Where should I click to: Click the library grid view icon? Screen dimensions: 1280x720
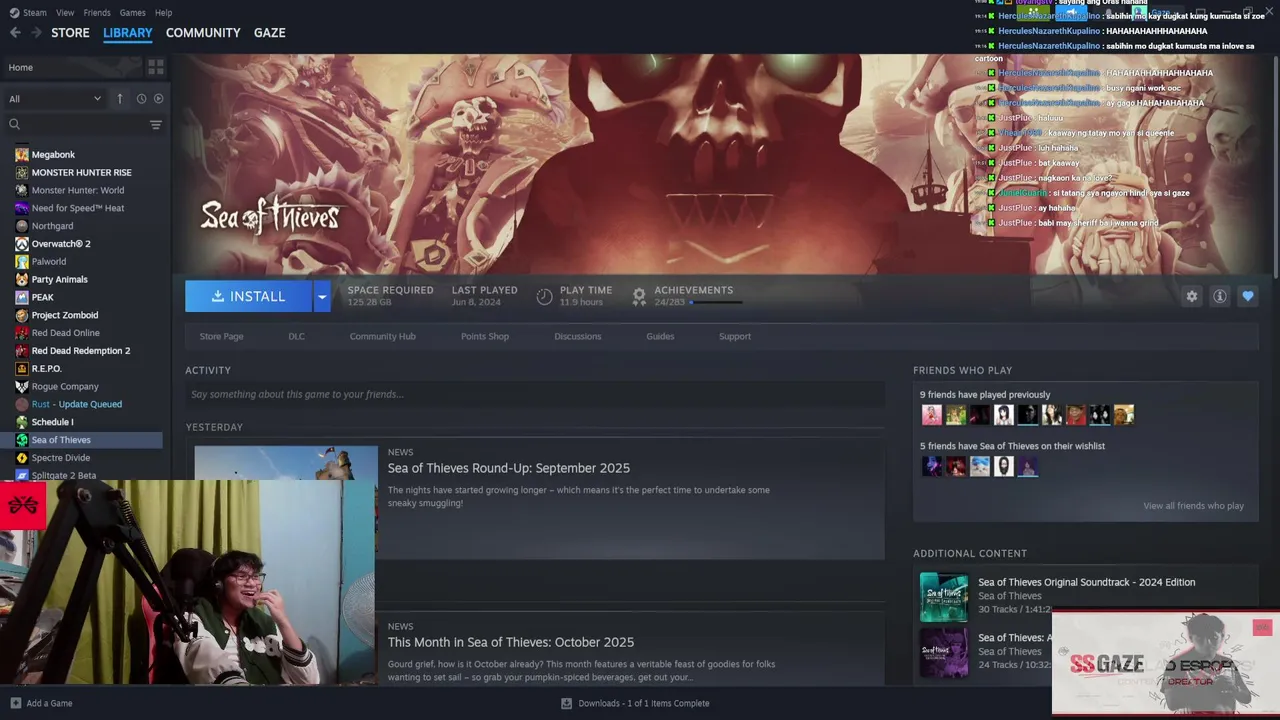click(x=155, y=67)
